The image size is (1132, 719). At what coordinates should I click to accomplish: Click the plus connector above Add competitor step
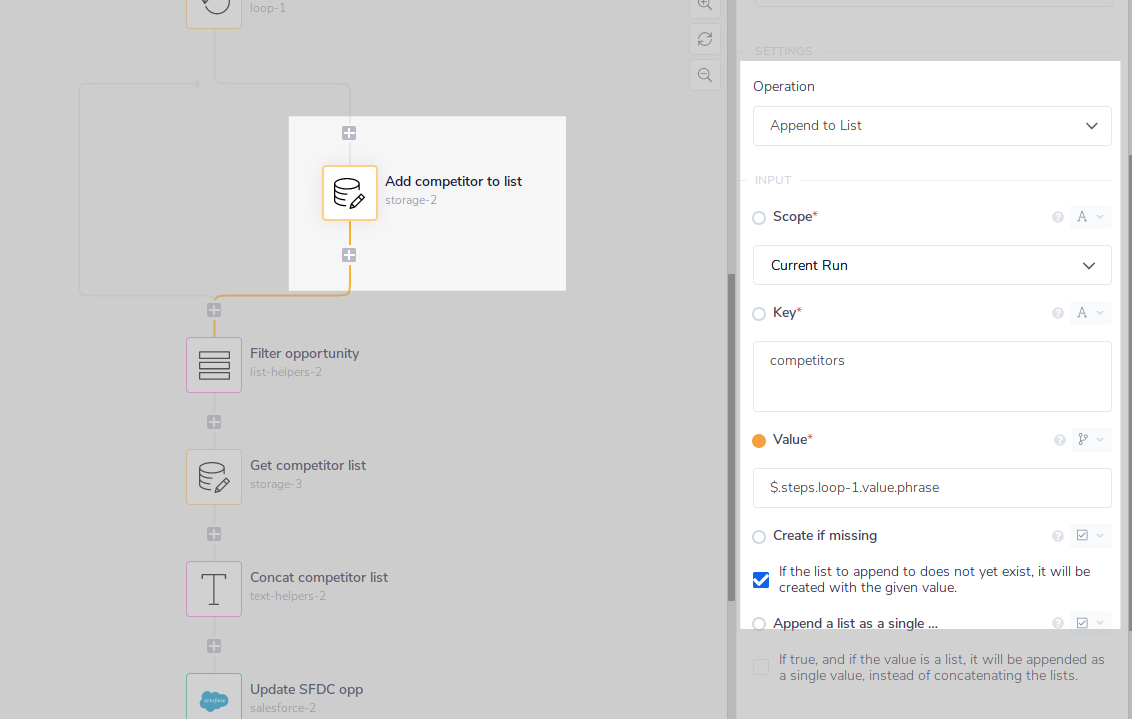pyautogui.click(x=349, y=133)
